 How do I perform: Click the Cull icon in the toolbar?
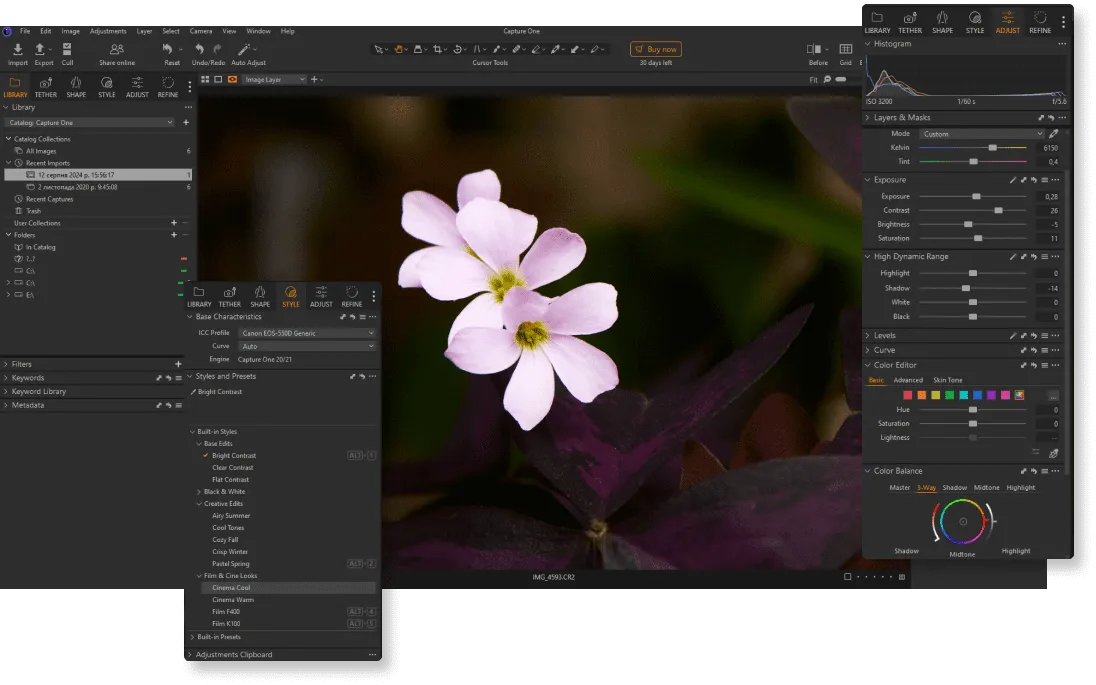coord(67,49)
